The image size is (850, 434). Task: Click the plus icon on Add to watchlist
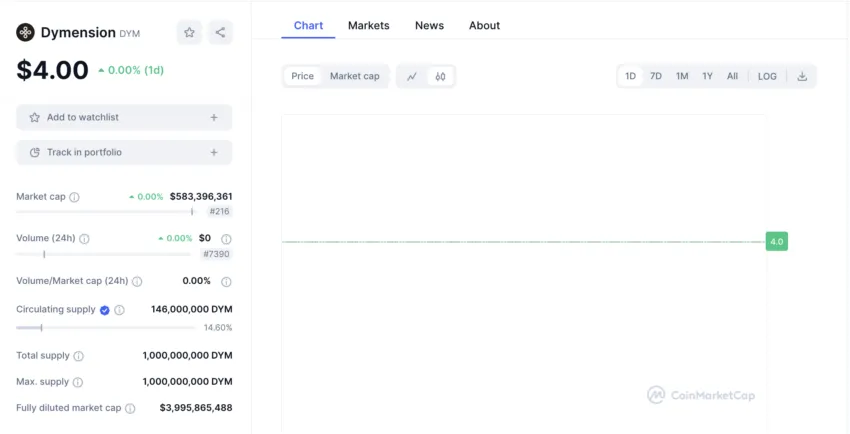(214, 118)
